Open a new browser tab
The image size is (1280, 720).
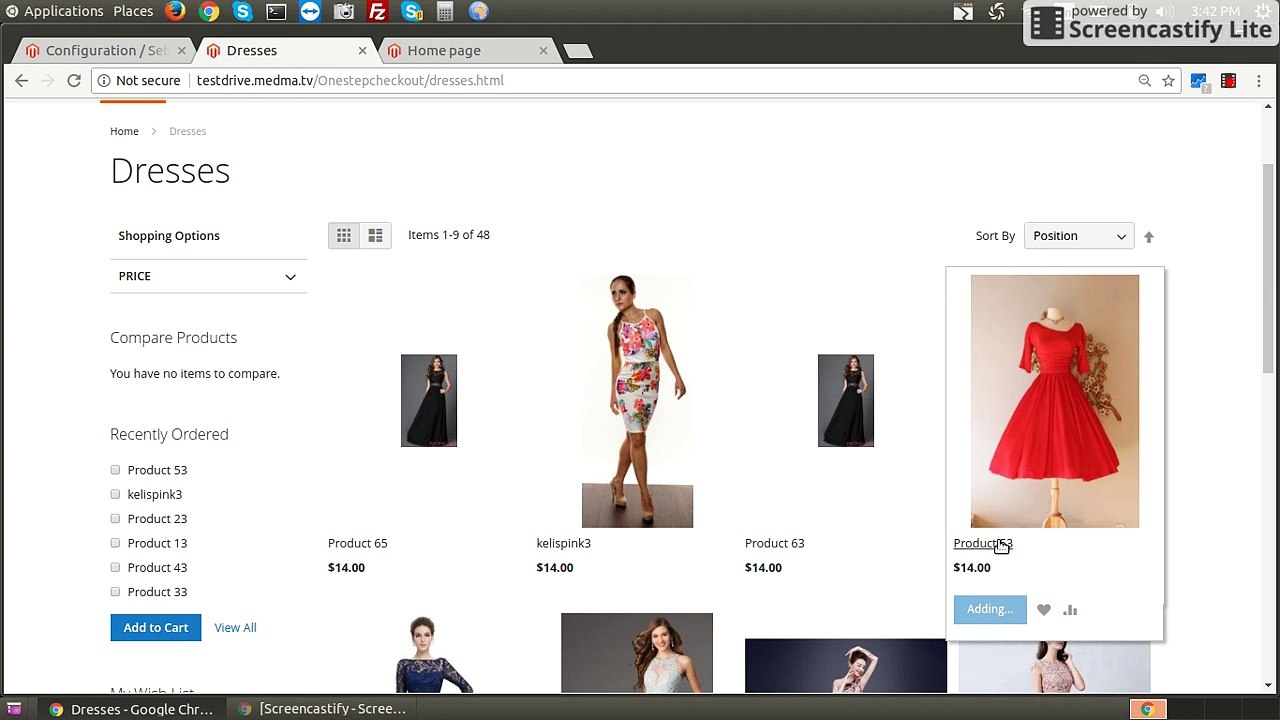click(x=578, y=51)
